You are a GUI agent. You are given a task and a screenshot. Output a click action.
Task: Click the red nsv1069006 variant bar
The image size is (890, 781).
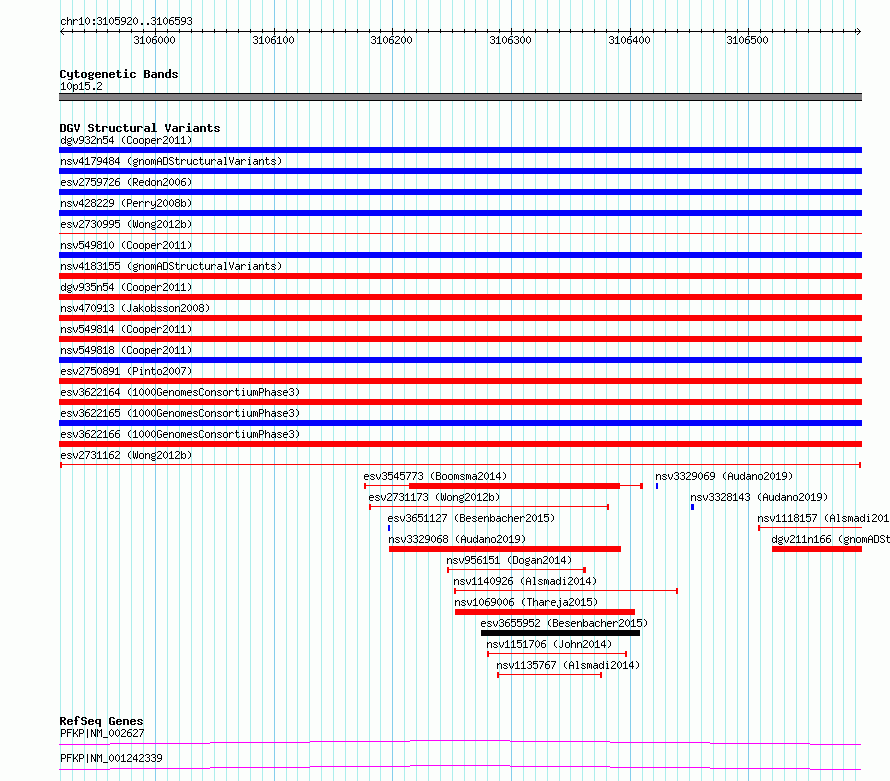click(545, 612)
